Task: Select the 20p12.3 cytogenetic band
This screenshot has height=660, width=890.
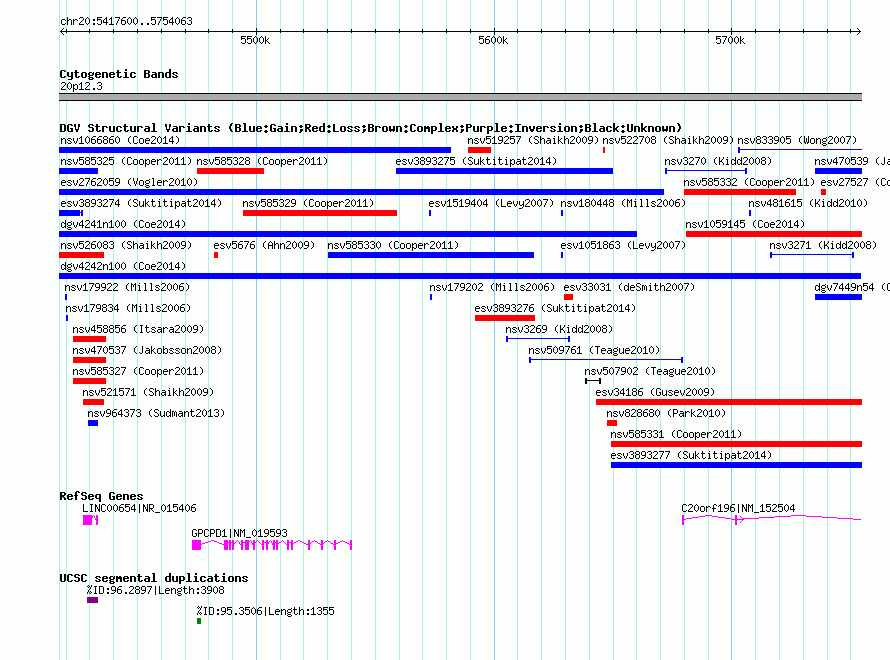Action: coord(460,97)
